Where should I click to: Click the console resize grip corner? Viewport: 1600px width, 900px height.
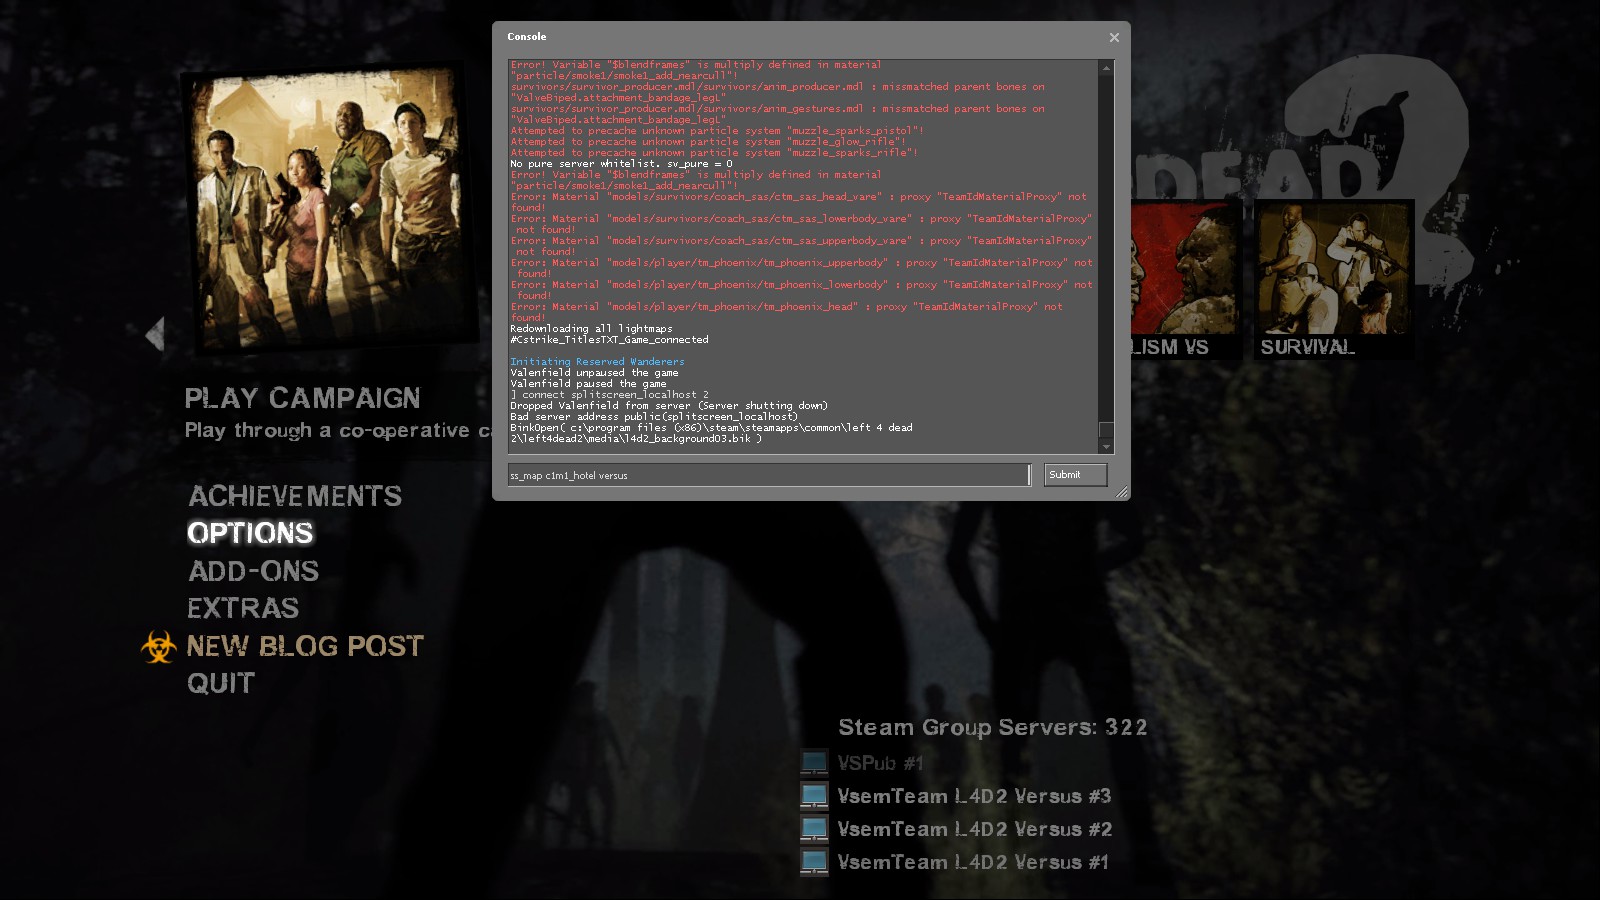click(1122, 492)
